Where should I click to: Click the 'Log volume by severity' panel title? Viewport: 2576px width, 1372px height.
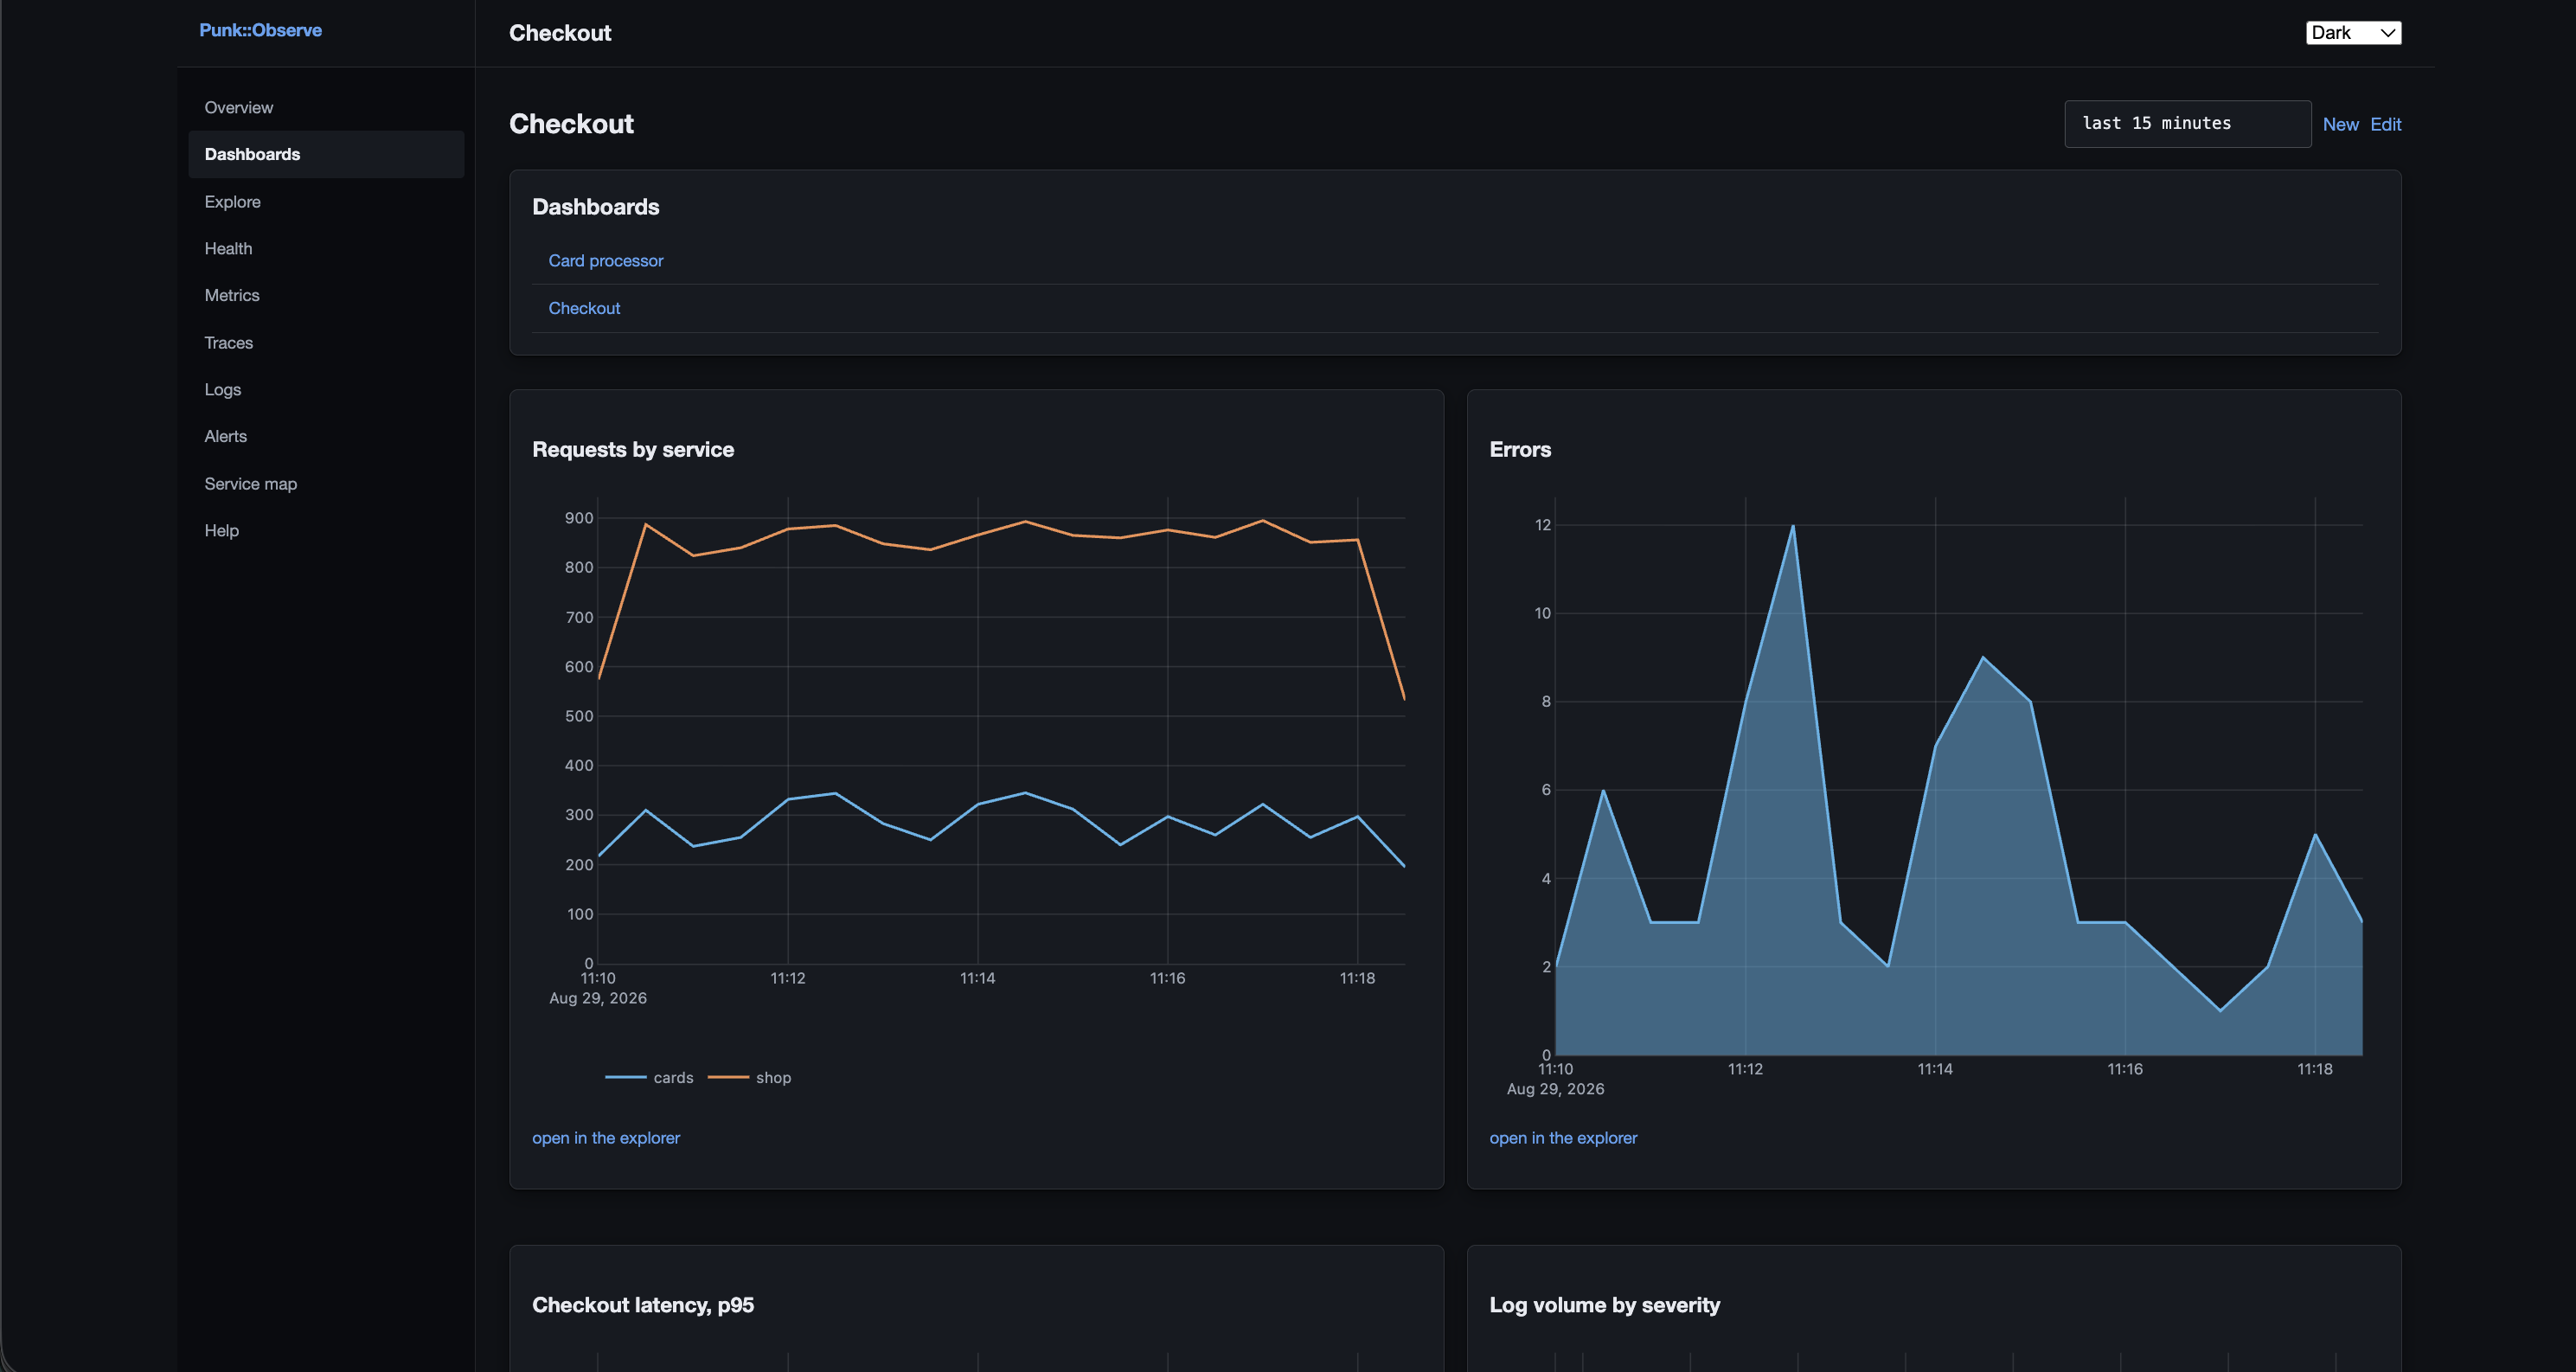(x=1605, y=1305)
